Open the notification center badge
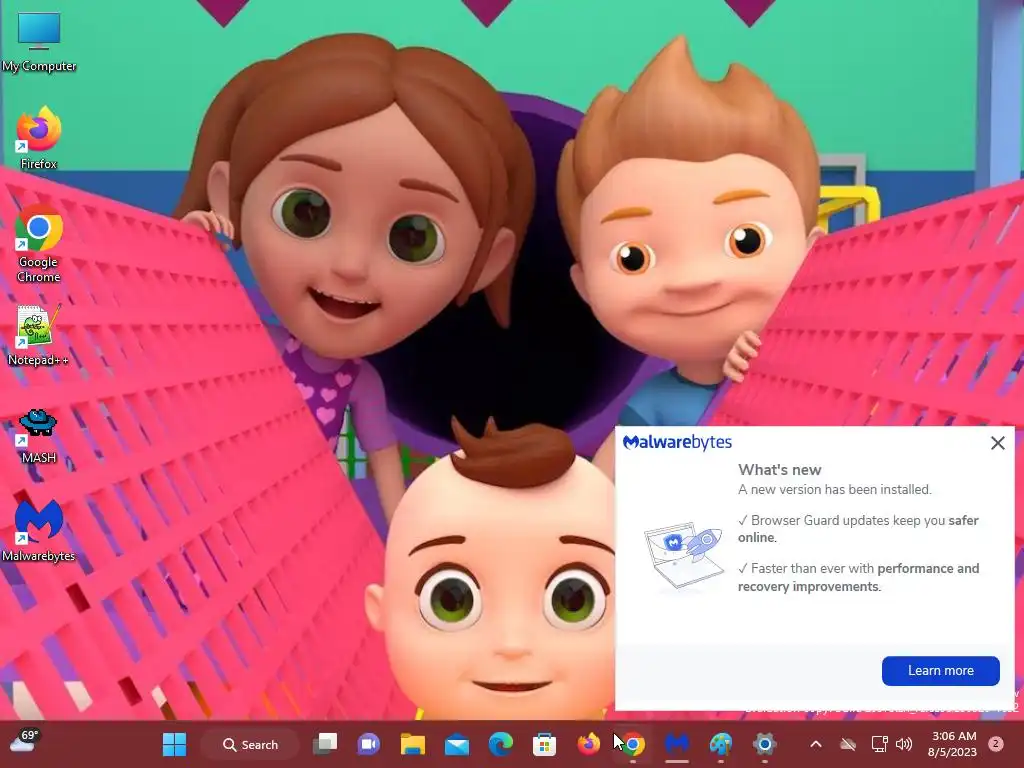1024x768 pixels. [996, 744]
